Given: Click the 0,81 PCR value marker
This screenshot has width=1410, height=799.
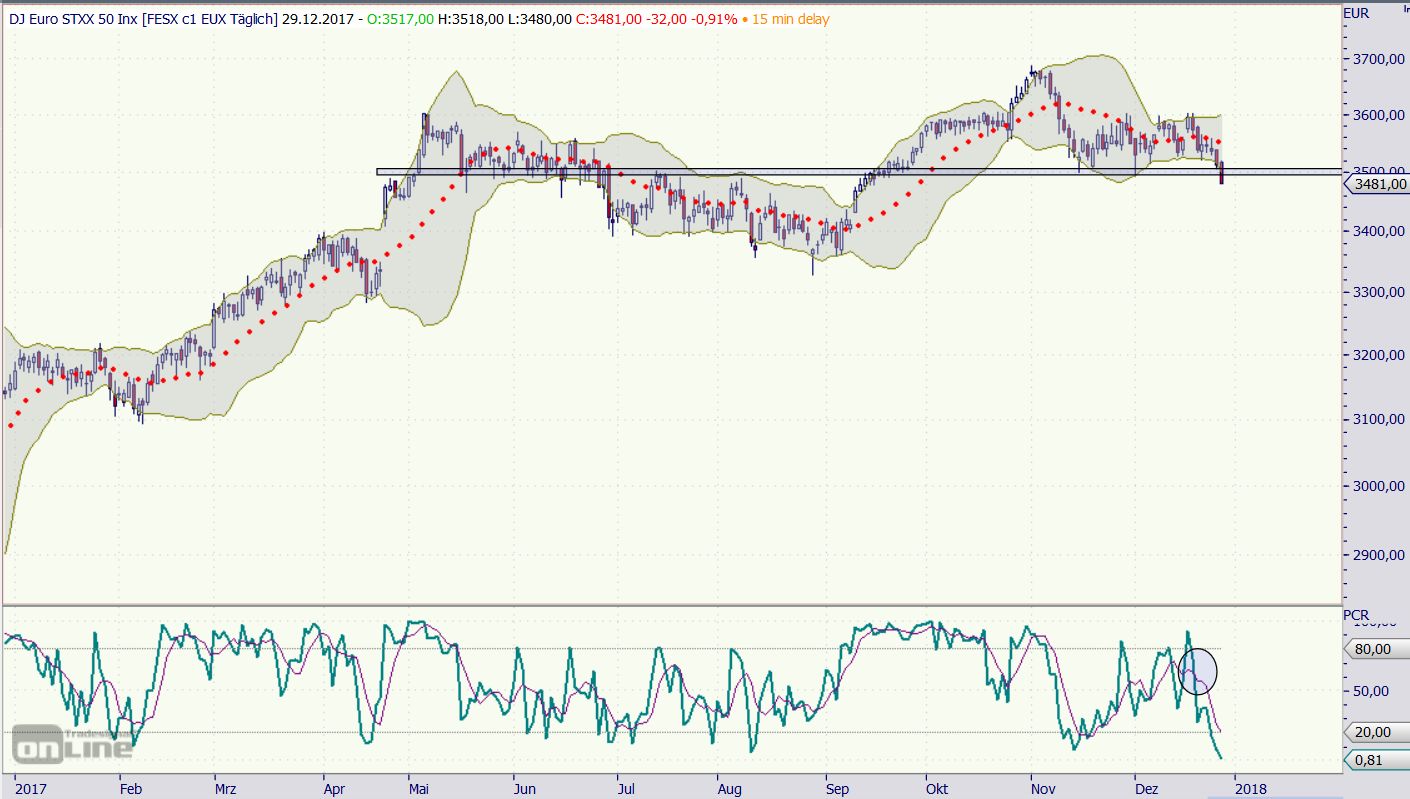Looking at the screenshot, I should (1371, 760).
